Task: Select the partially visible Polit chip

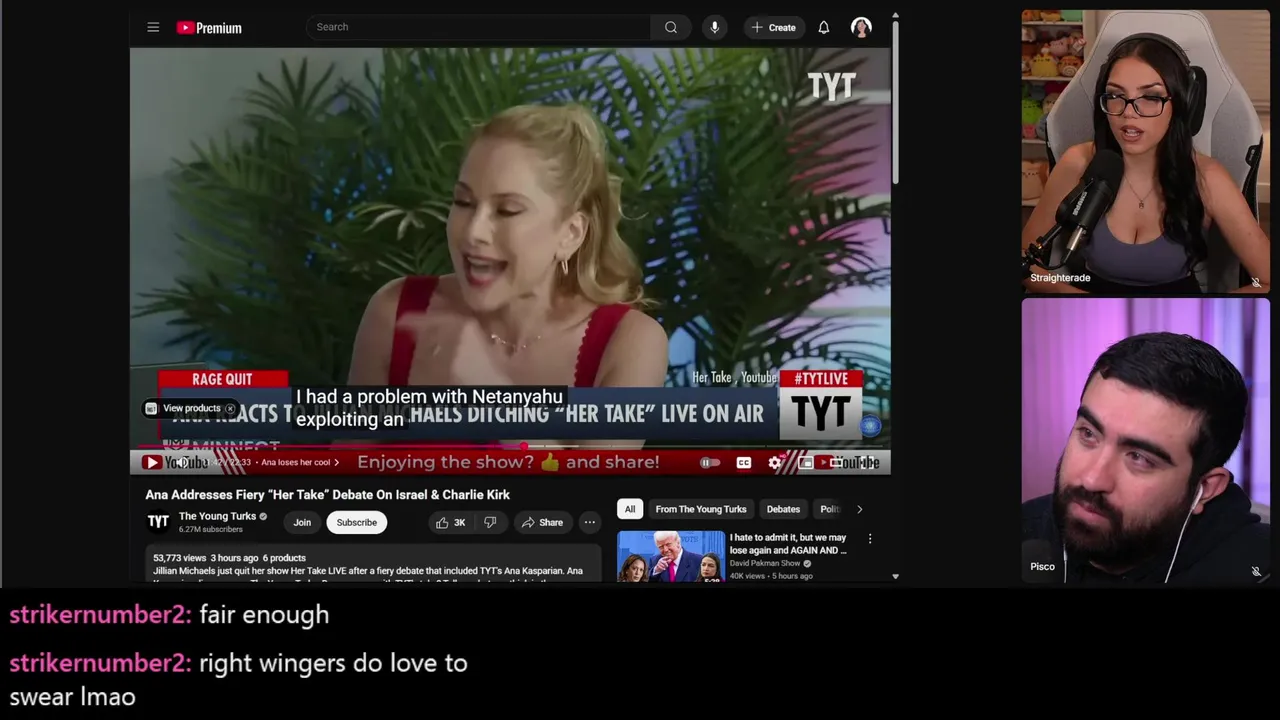Action: 829,509
